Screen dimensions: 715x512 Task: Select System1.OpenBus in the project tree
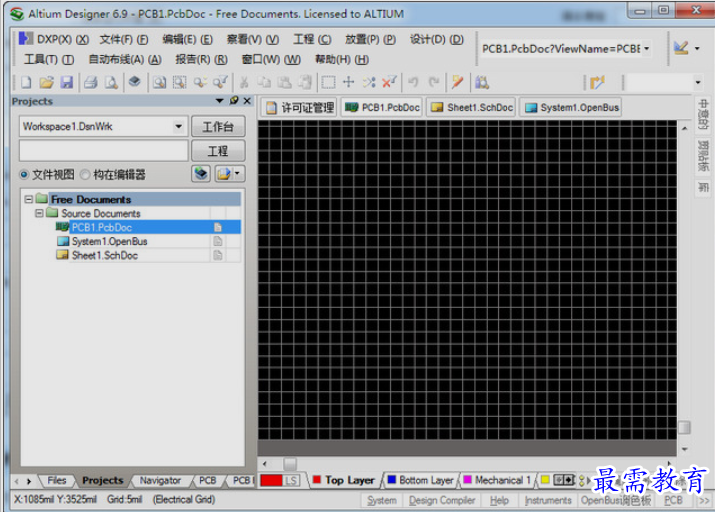pos(109,241)
